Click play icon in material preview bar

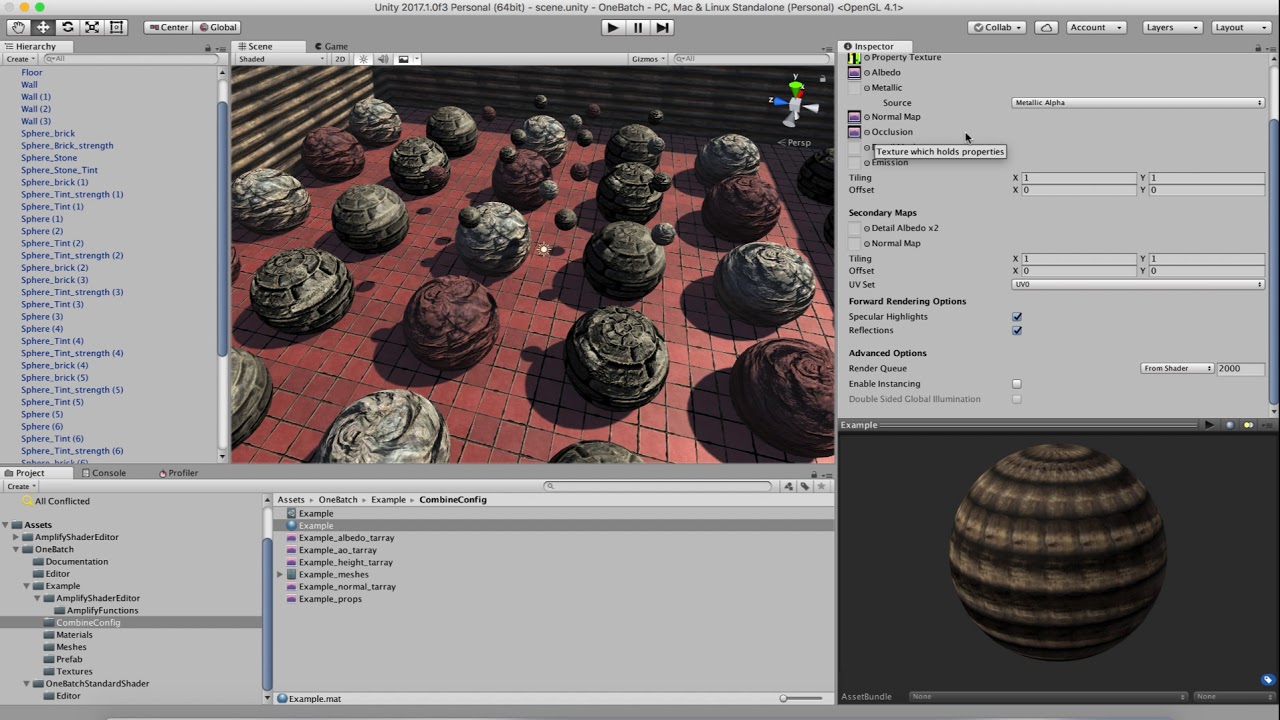1209,425
